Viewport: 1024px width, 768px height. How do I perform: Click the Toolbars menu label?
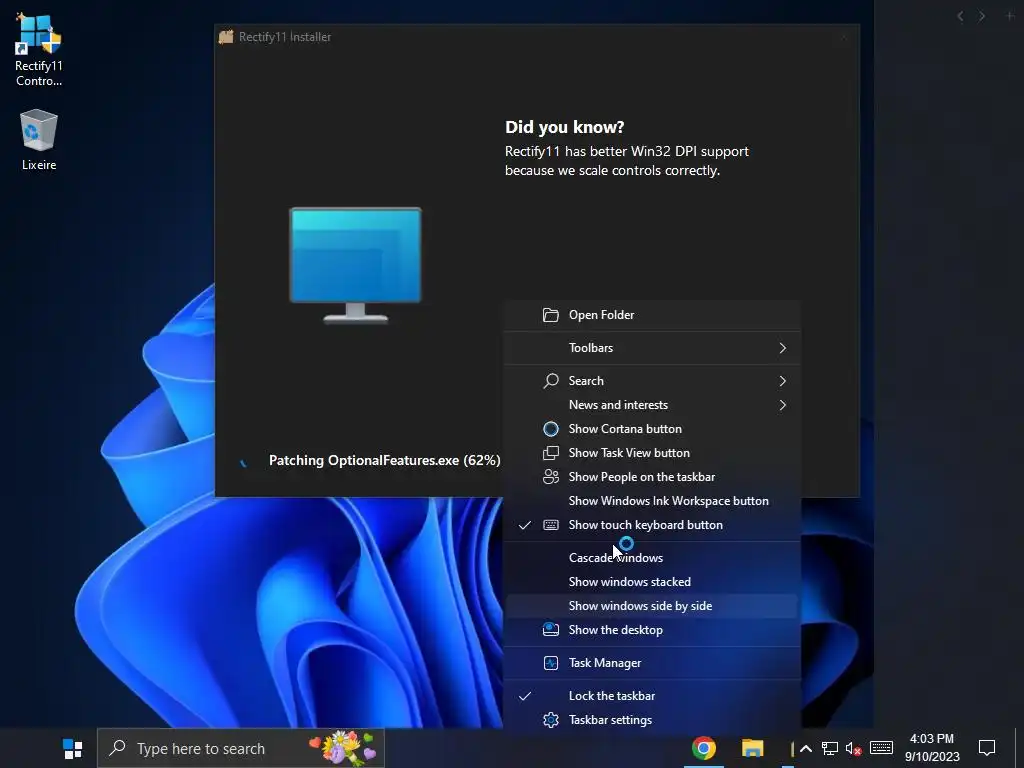[591, 348]
